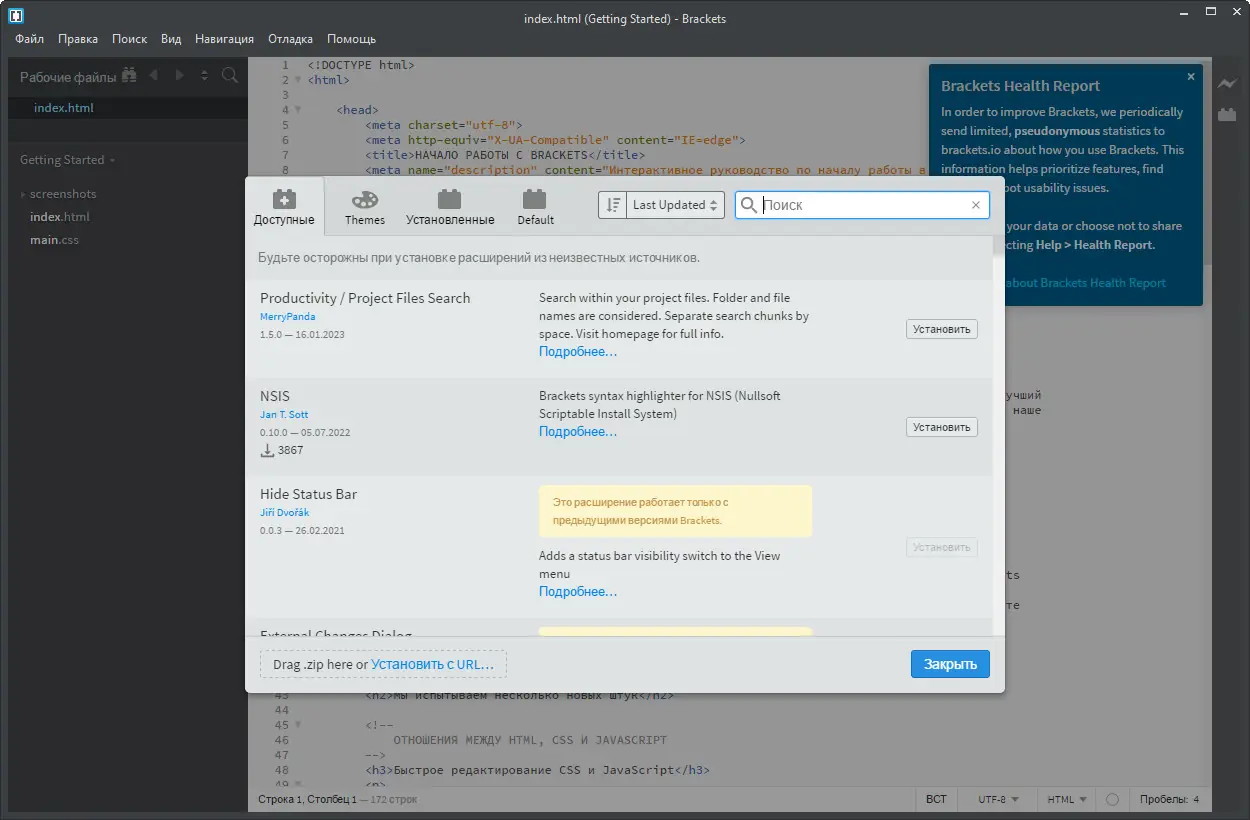This screenshot has width=1250, height=820.
Task: Open Подробнее link for NSIS
Action: point(578,432)
